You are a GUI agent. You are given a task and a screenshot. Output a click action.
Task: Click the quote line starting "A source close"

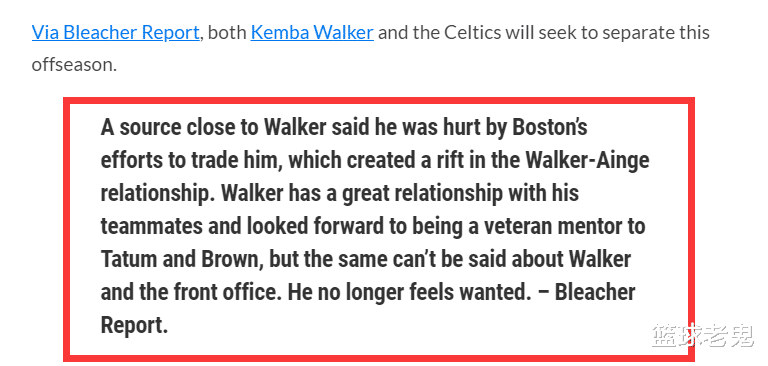point(344,128)
